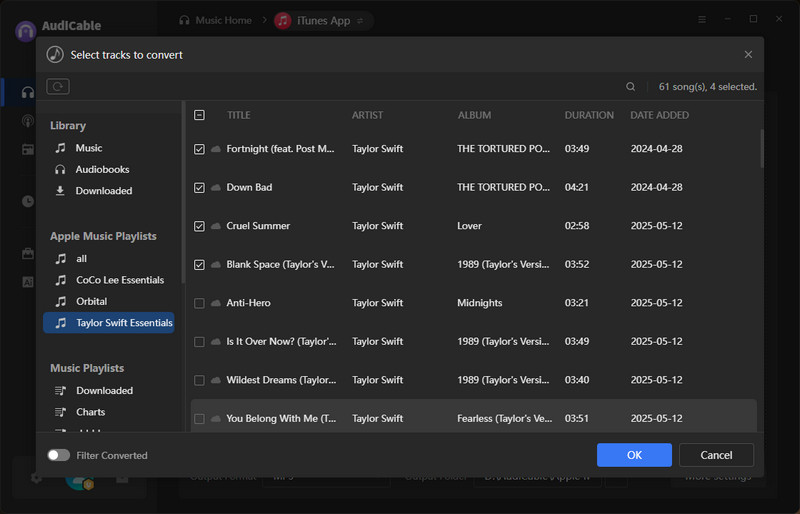Click the toolbox icon in AudiCable sidebar

click(x=28, y=254)
